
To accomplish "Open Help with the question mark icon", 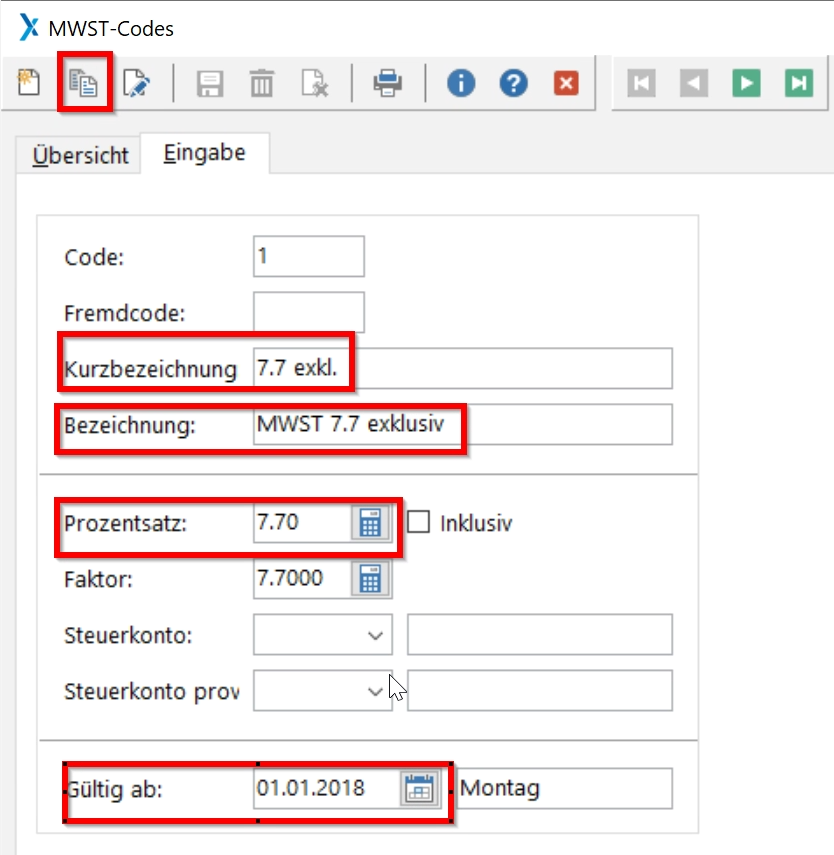I will point(514,83).
